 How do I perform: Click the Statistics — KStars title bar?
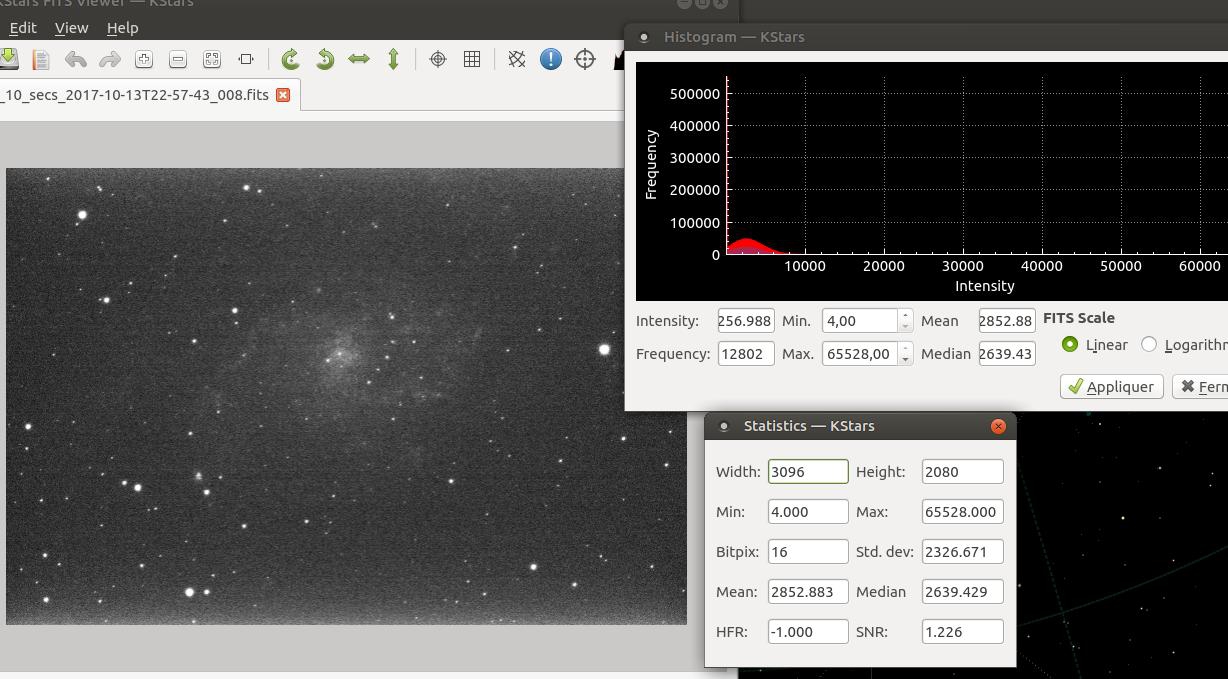(x=860, y=426)
